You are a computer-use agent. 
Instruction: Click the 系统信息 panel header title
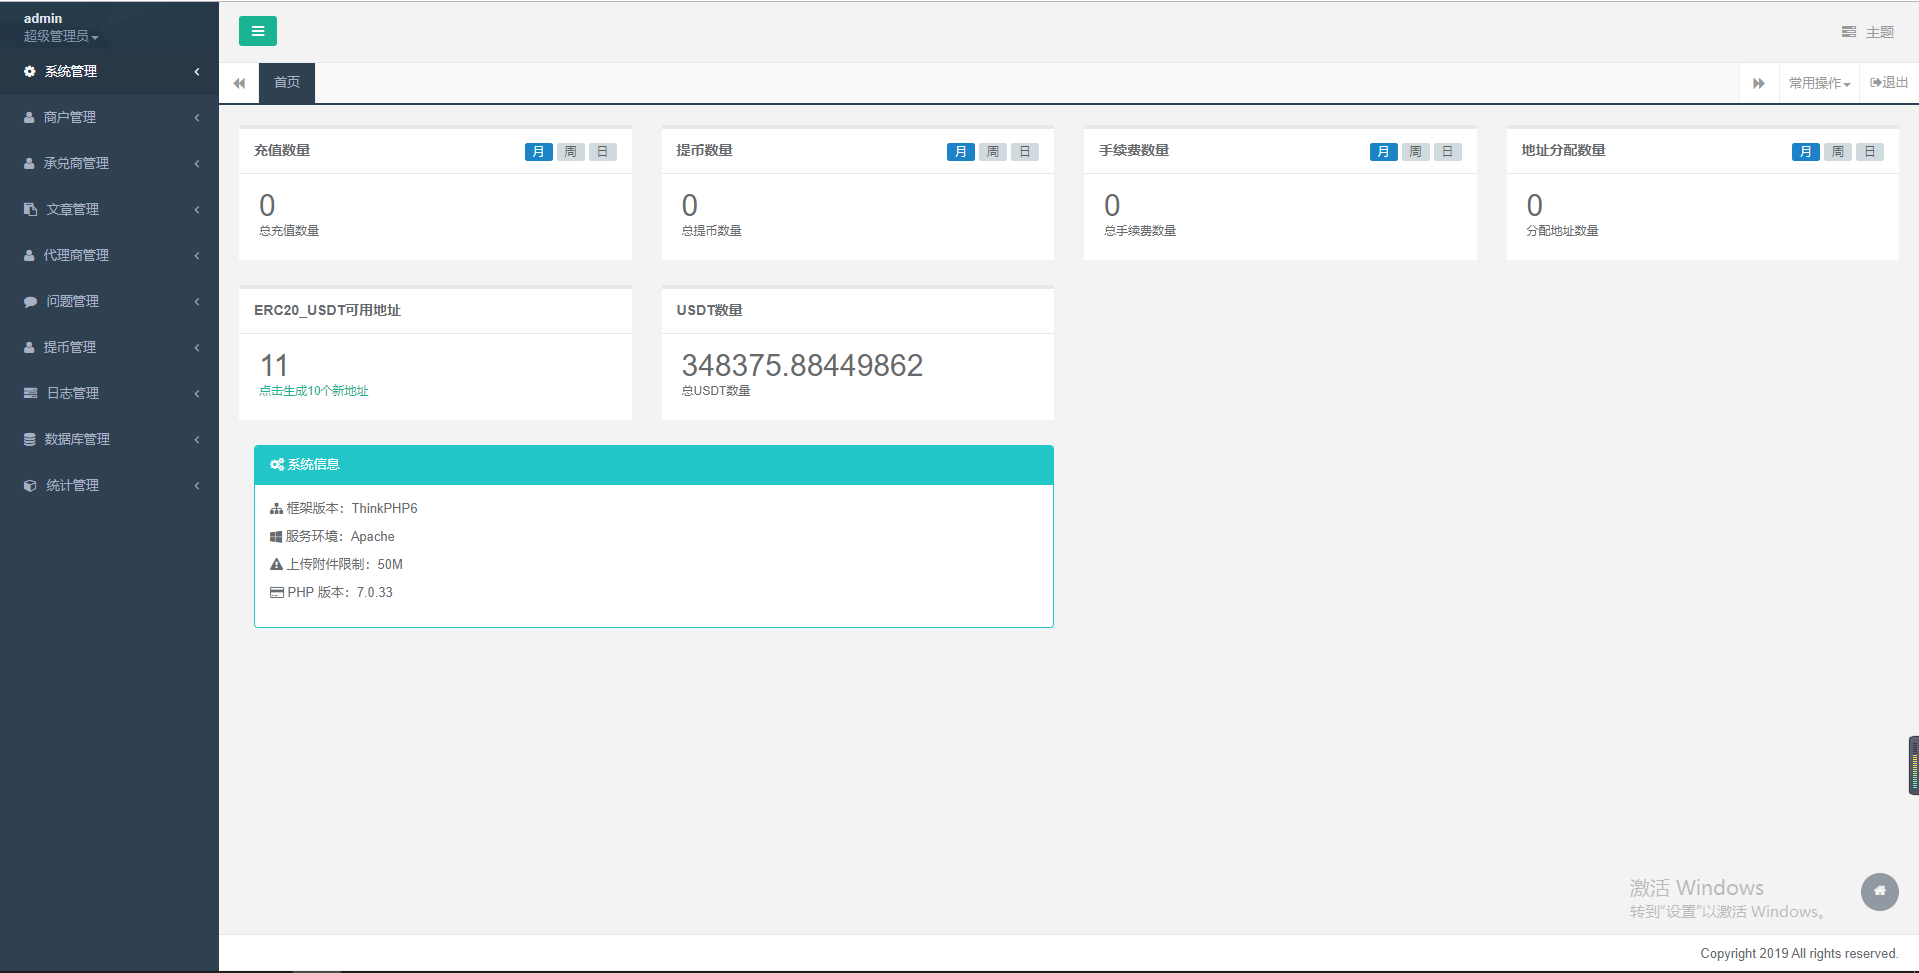click(314, 465)
